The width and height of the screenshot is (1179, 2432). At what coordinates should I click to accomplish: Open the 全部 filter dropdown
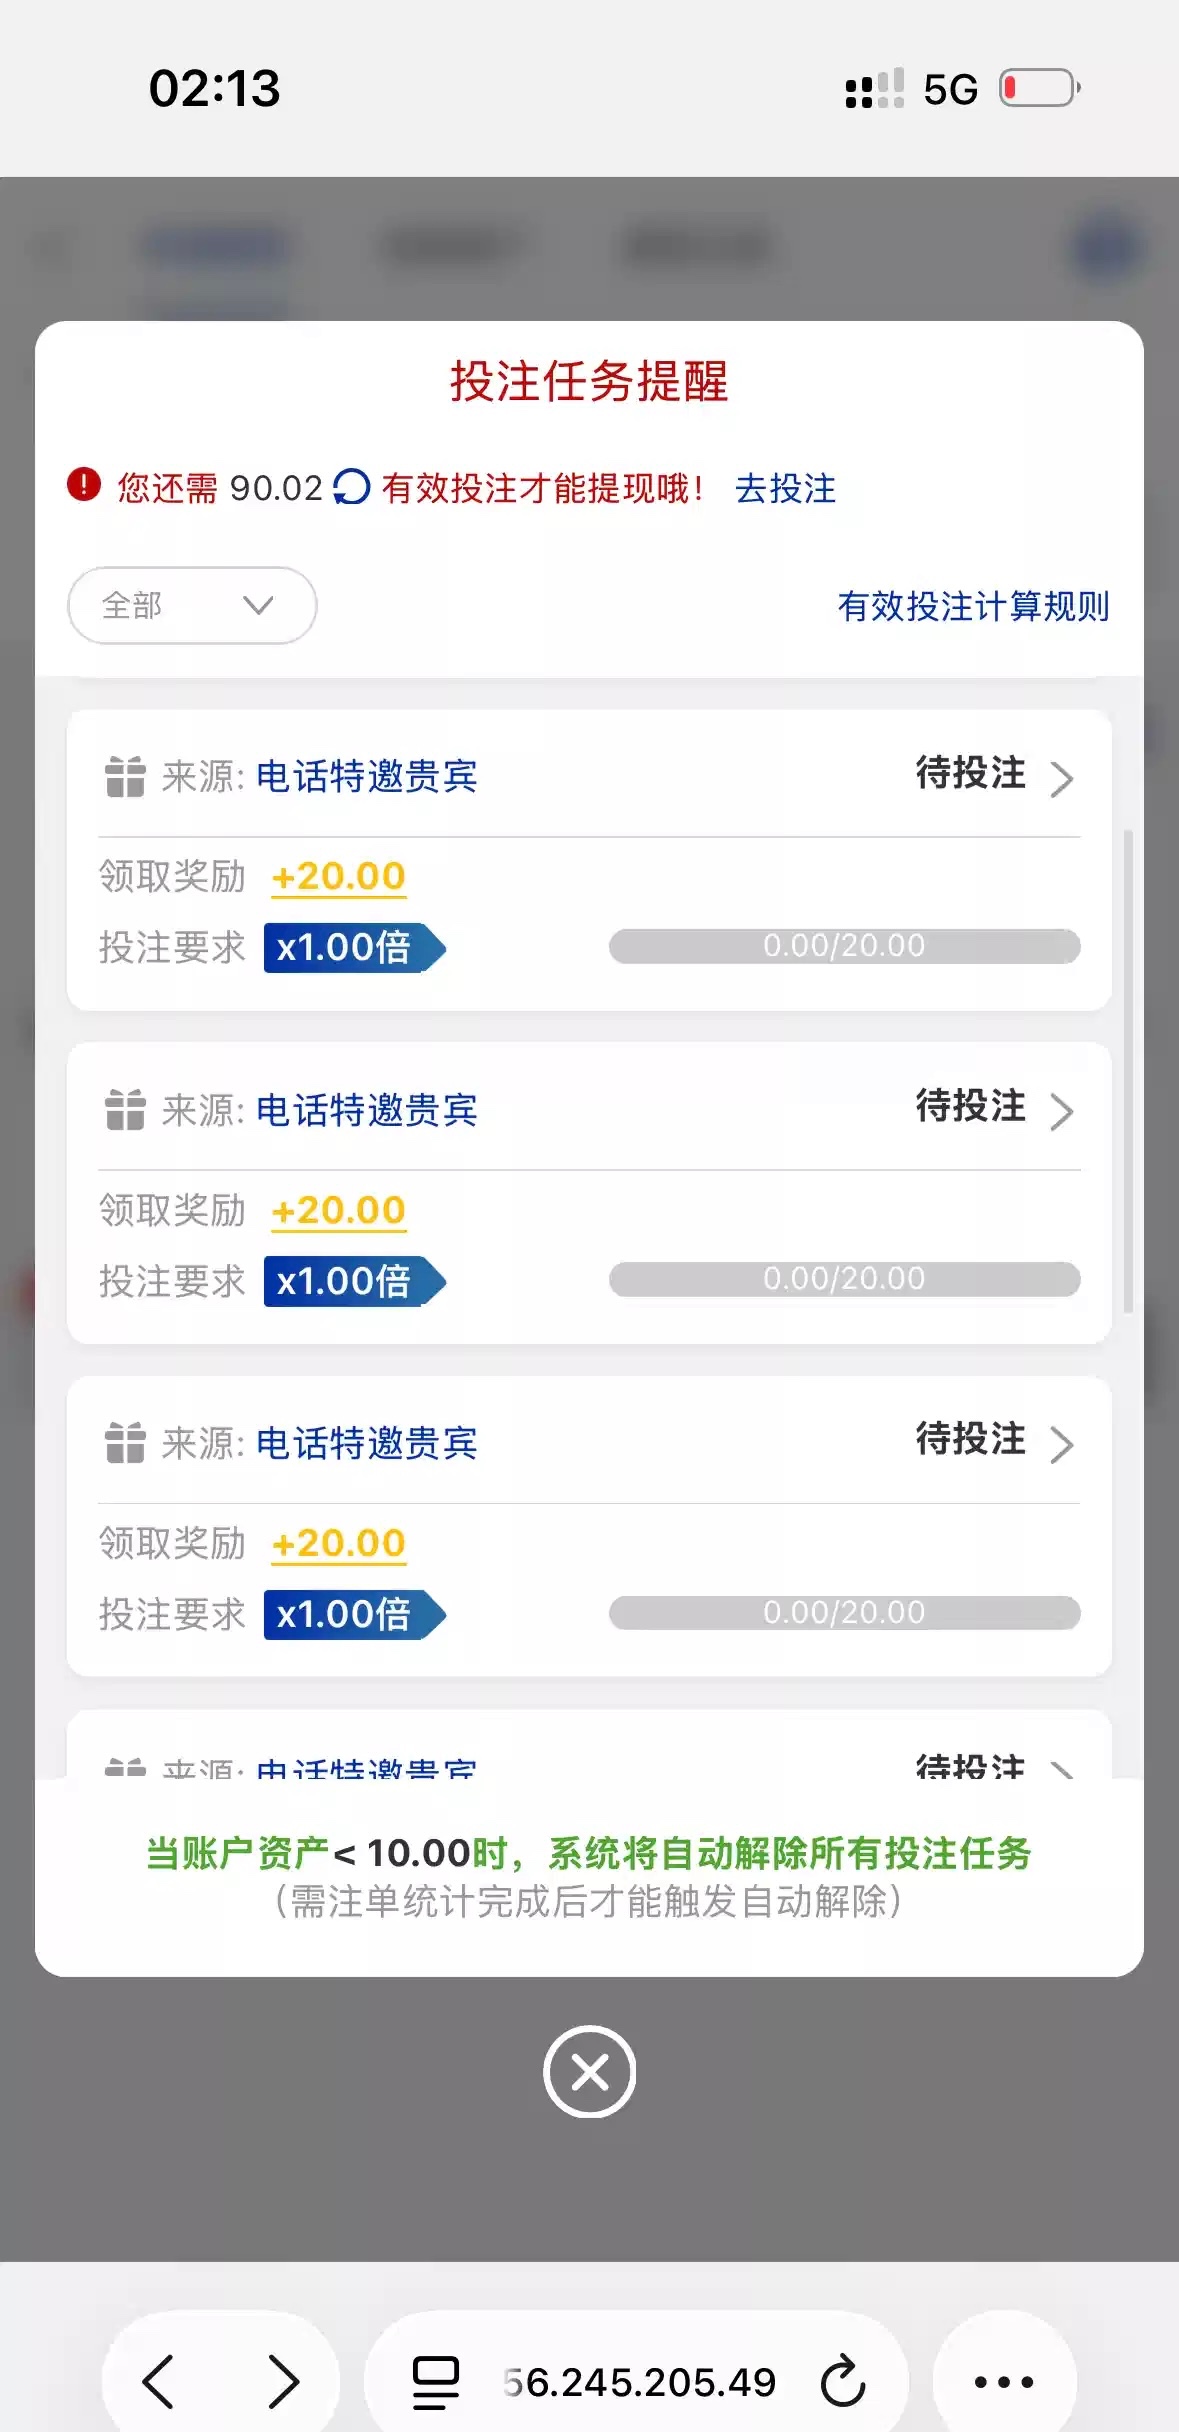point(192,606)
